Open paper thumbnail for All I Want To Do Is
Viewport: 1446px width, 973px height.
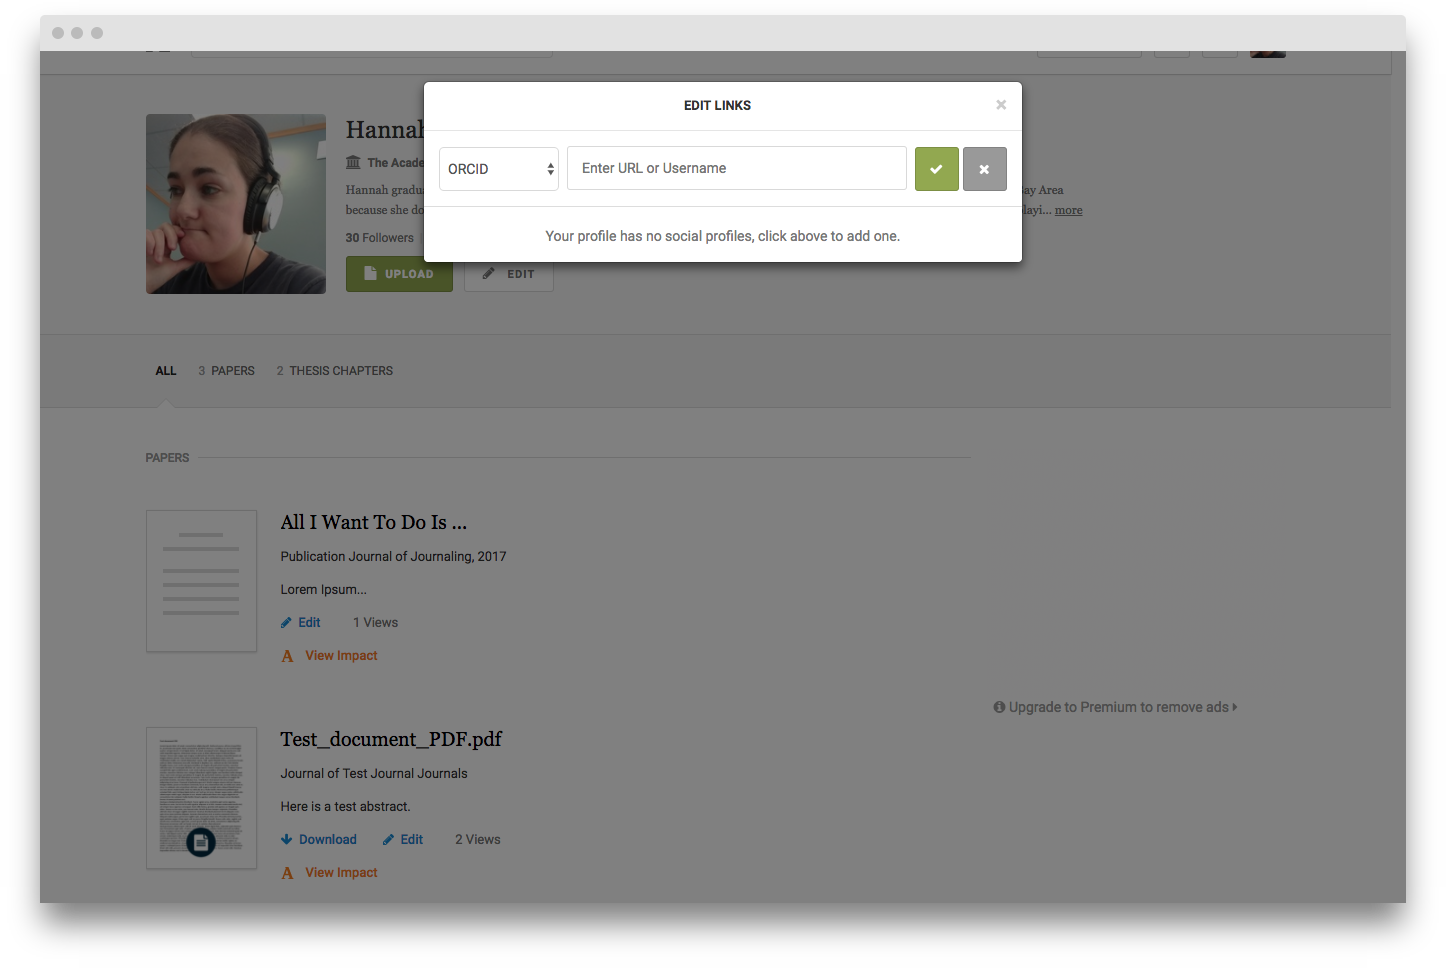(x=201, y=581)
